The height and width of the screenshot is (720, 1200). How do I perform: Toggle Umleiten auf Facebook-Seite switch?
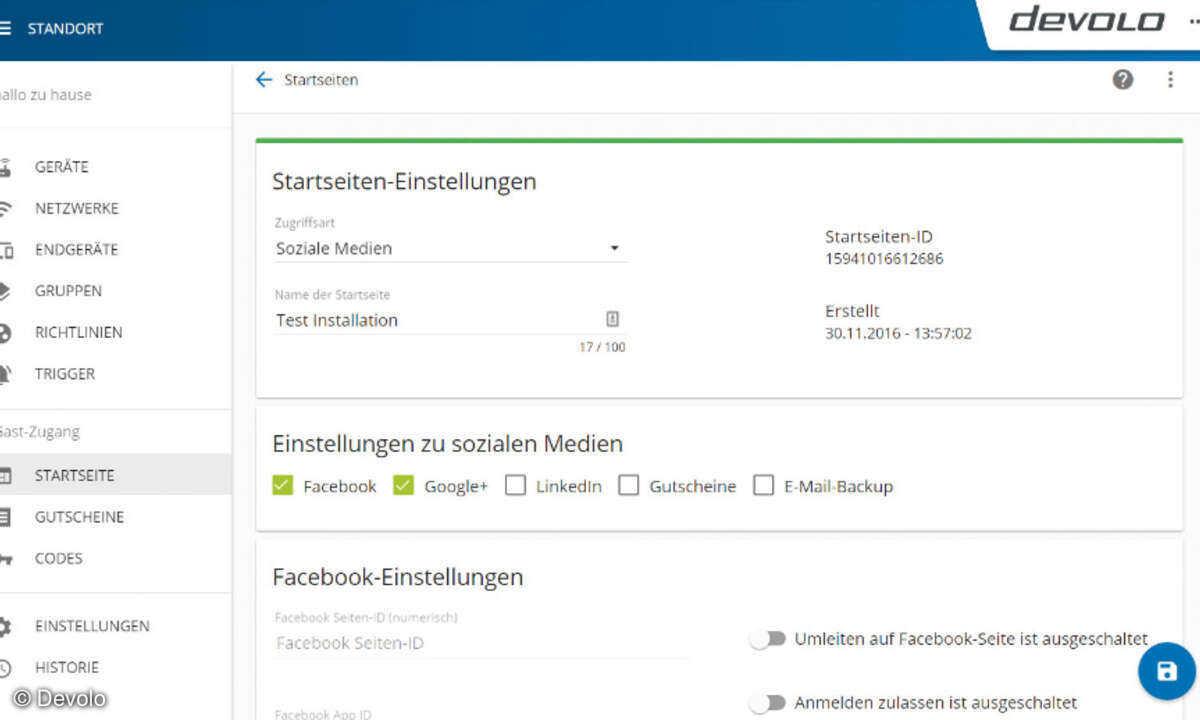click(767, 639)
